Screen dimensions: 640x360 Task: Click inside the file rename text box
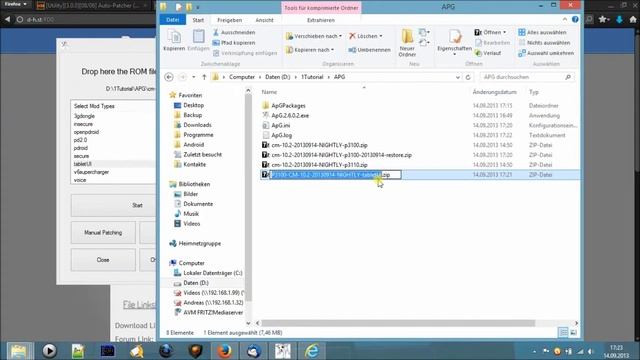(336, 175)
